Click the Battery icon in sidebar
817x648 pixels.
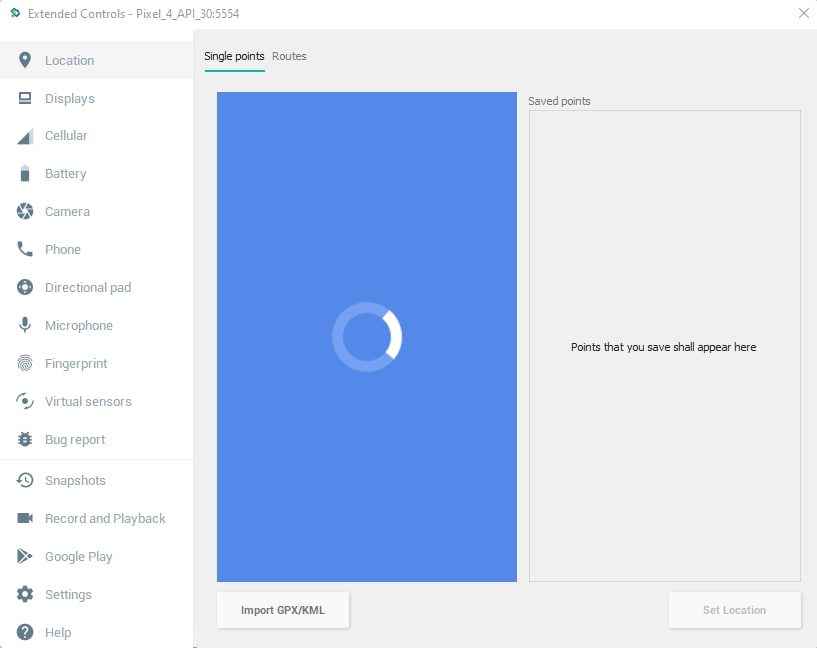point(24,173)
